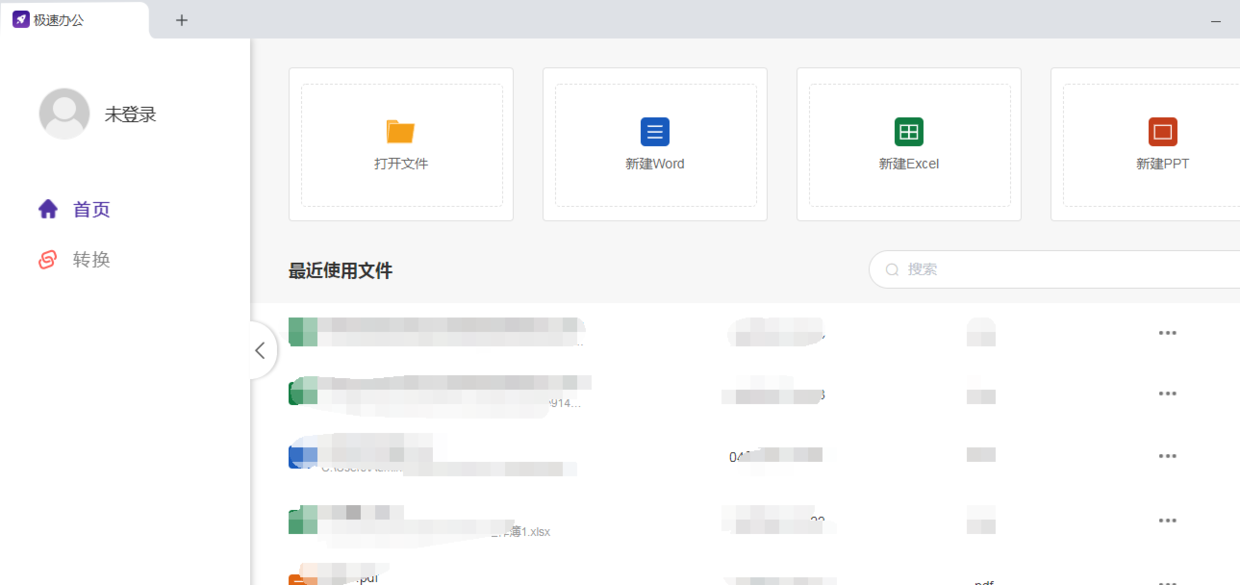This screenshot has width=1240, height=585.
Task: Switch to the 极速办公 tab
Action: coord(75,20)
